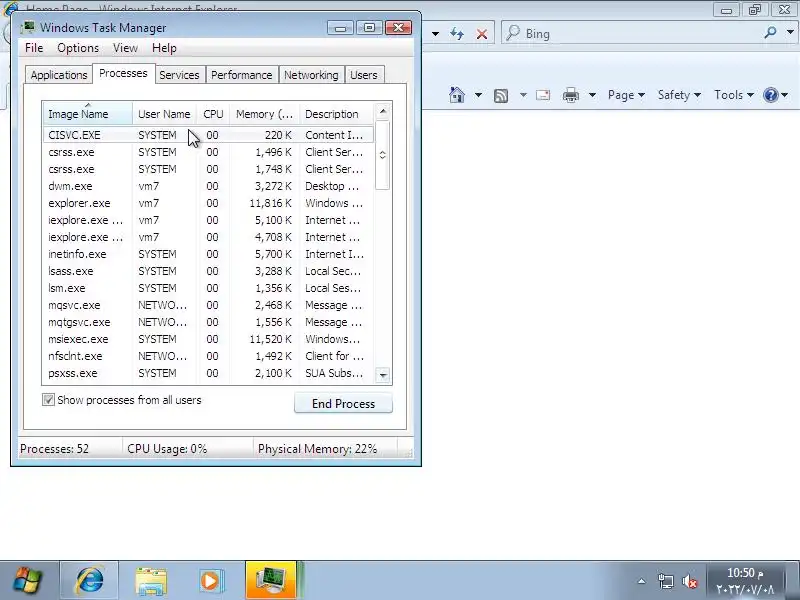Select the iexplore.exe row with 5,100 K
The image size is (800, 600).
tap(208, 220)
